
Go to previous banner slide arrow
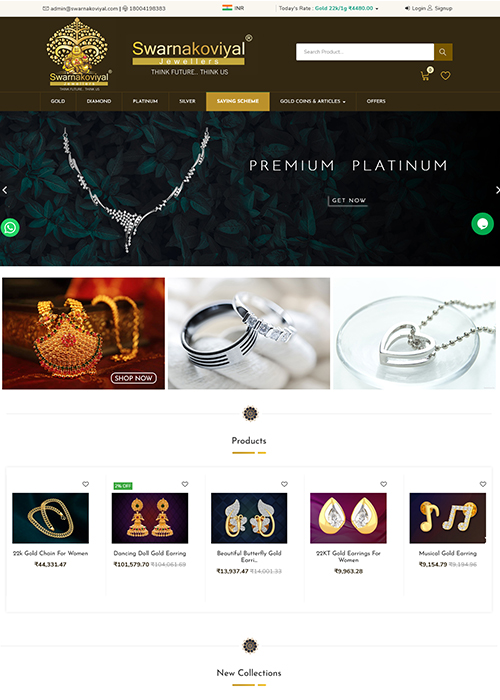[x=5, y=190]
